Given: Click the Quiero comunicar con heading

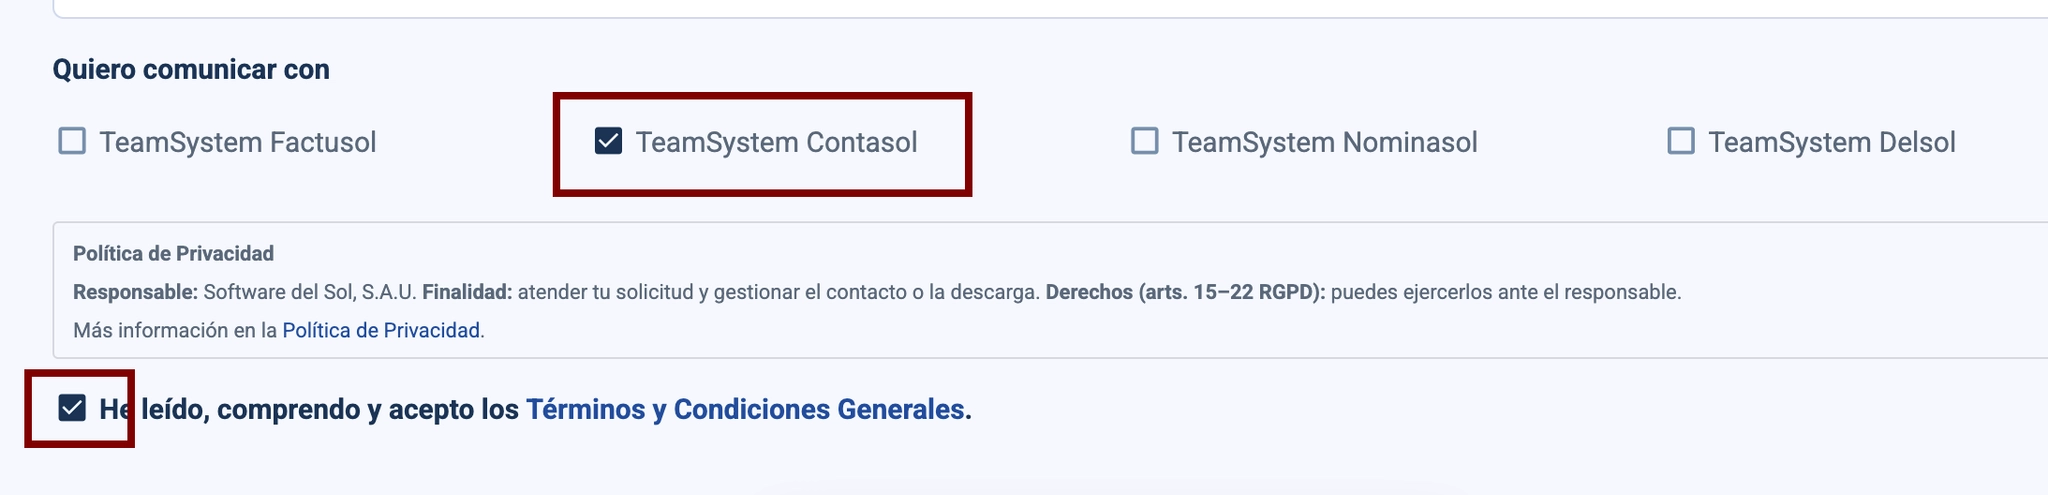Looking at the screenshot, I should 191,69.
